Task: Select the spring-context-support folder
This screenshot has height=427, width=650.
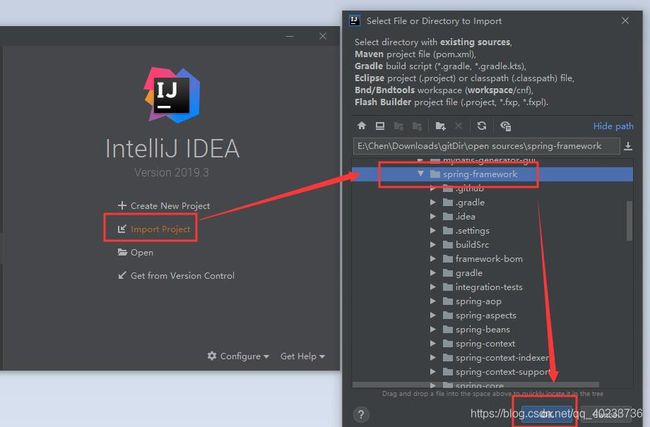Action: click(502, 372)
